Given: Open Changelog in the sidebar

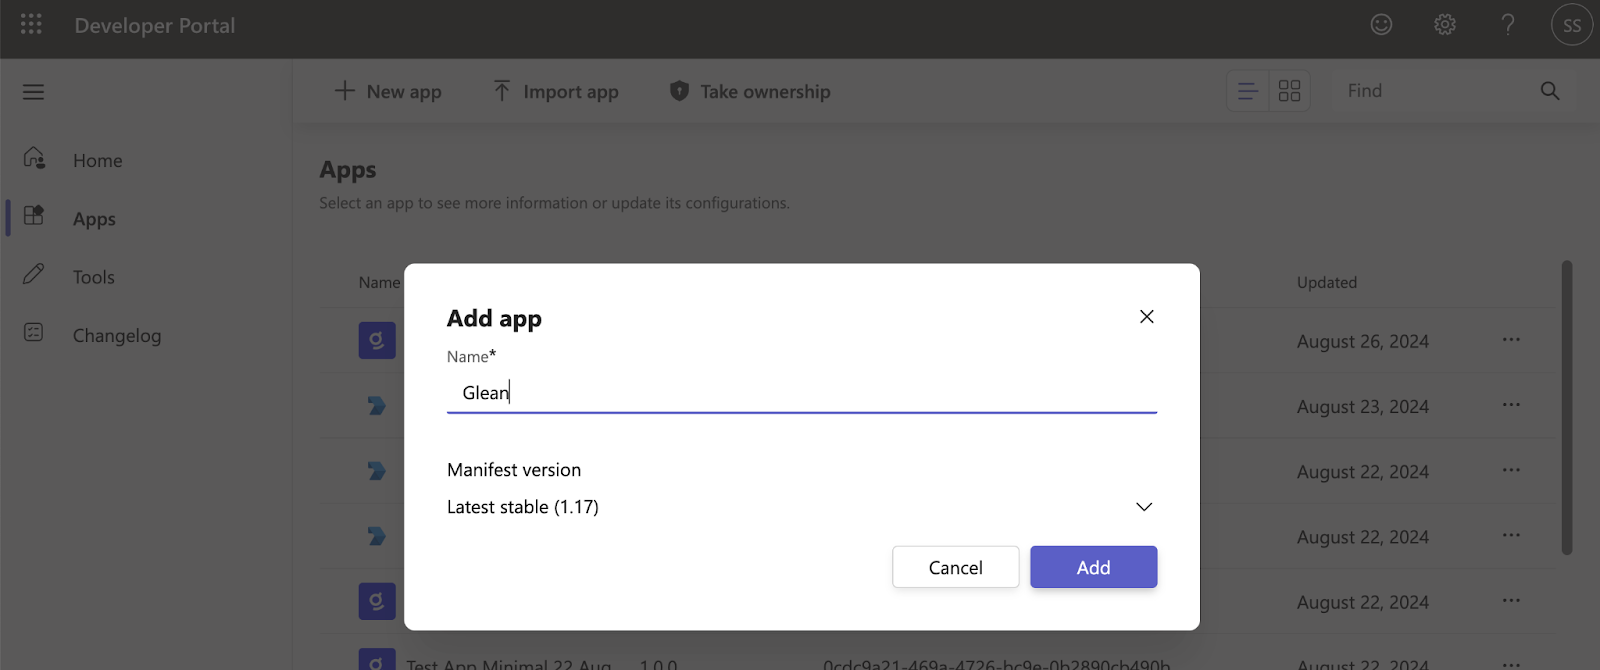Looking at the screenshot, I should pyautogui.click(x=116, y=336).
